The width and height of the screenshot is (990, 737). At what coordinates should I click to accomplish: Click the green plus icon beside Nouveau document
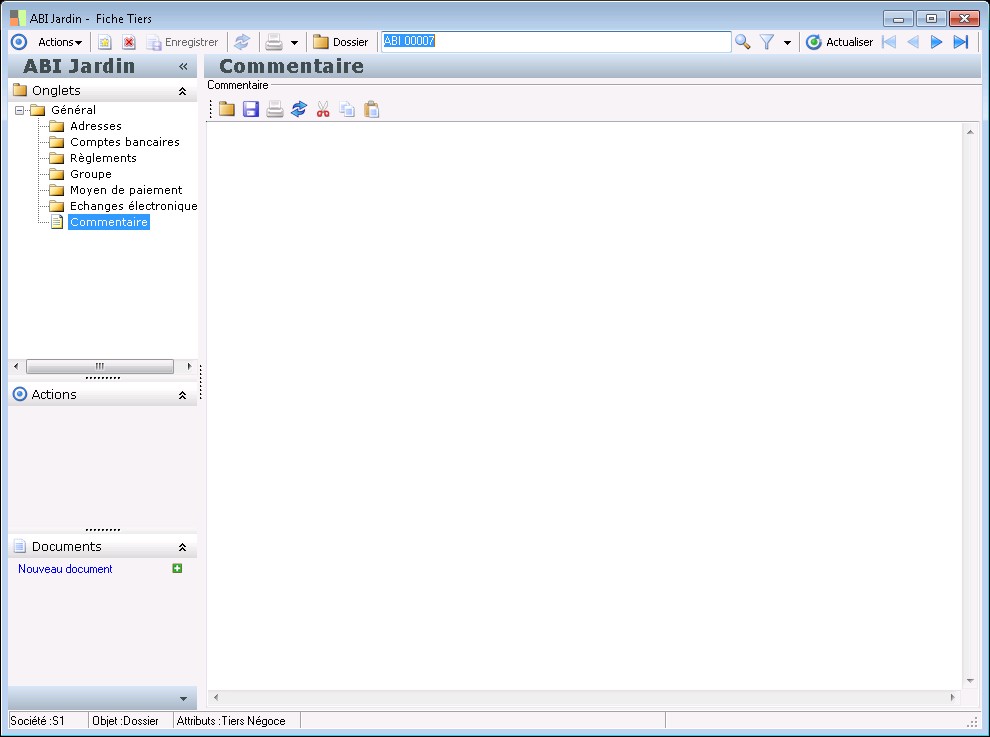178,568
